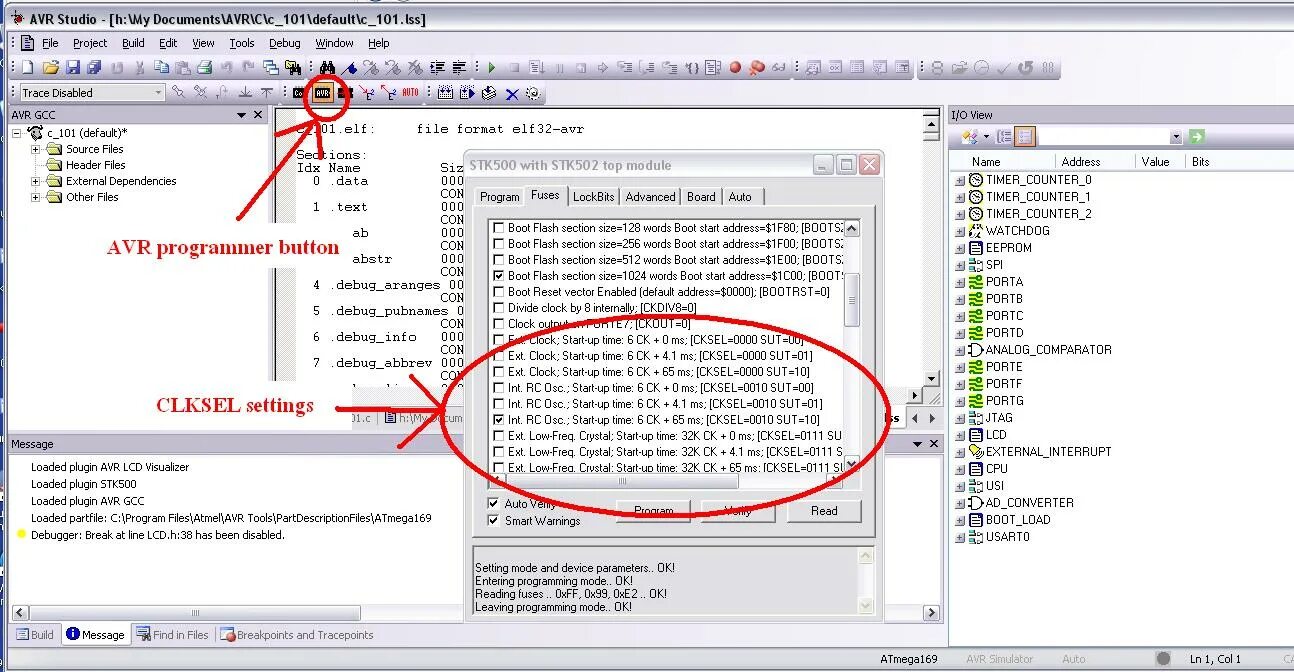Start debugging with the green Run arrow
1294x672 pixels.
tap(491, 68)
